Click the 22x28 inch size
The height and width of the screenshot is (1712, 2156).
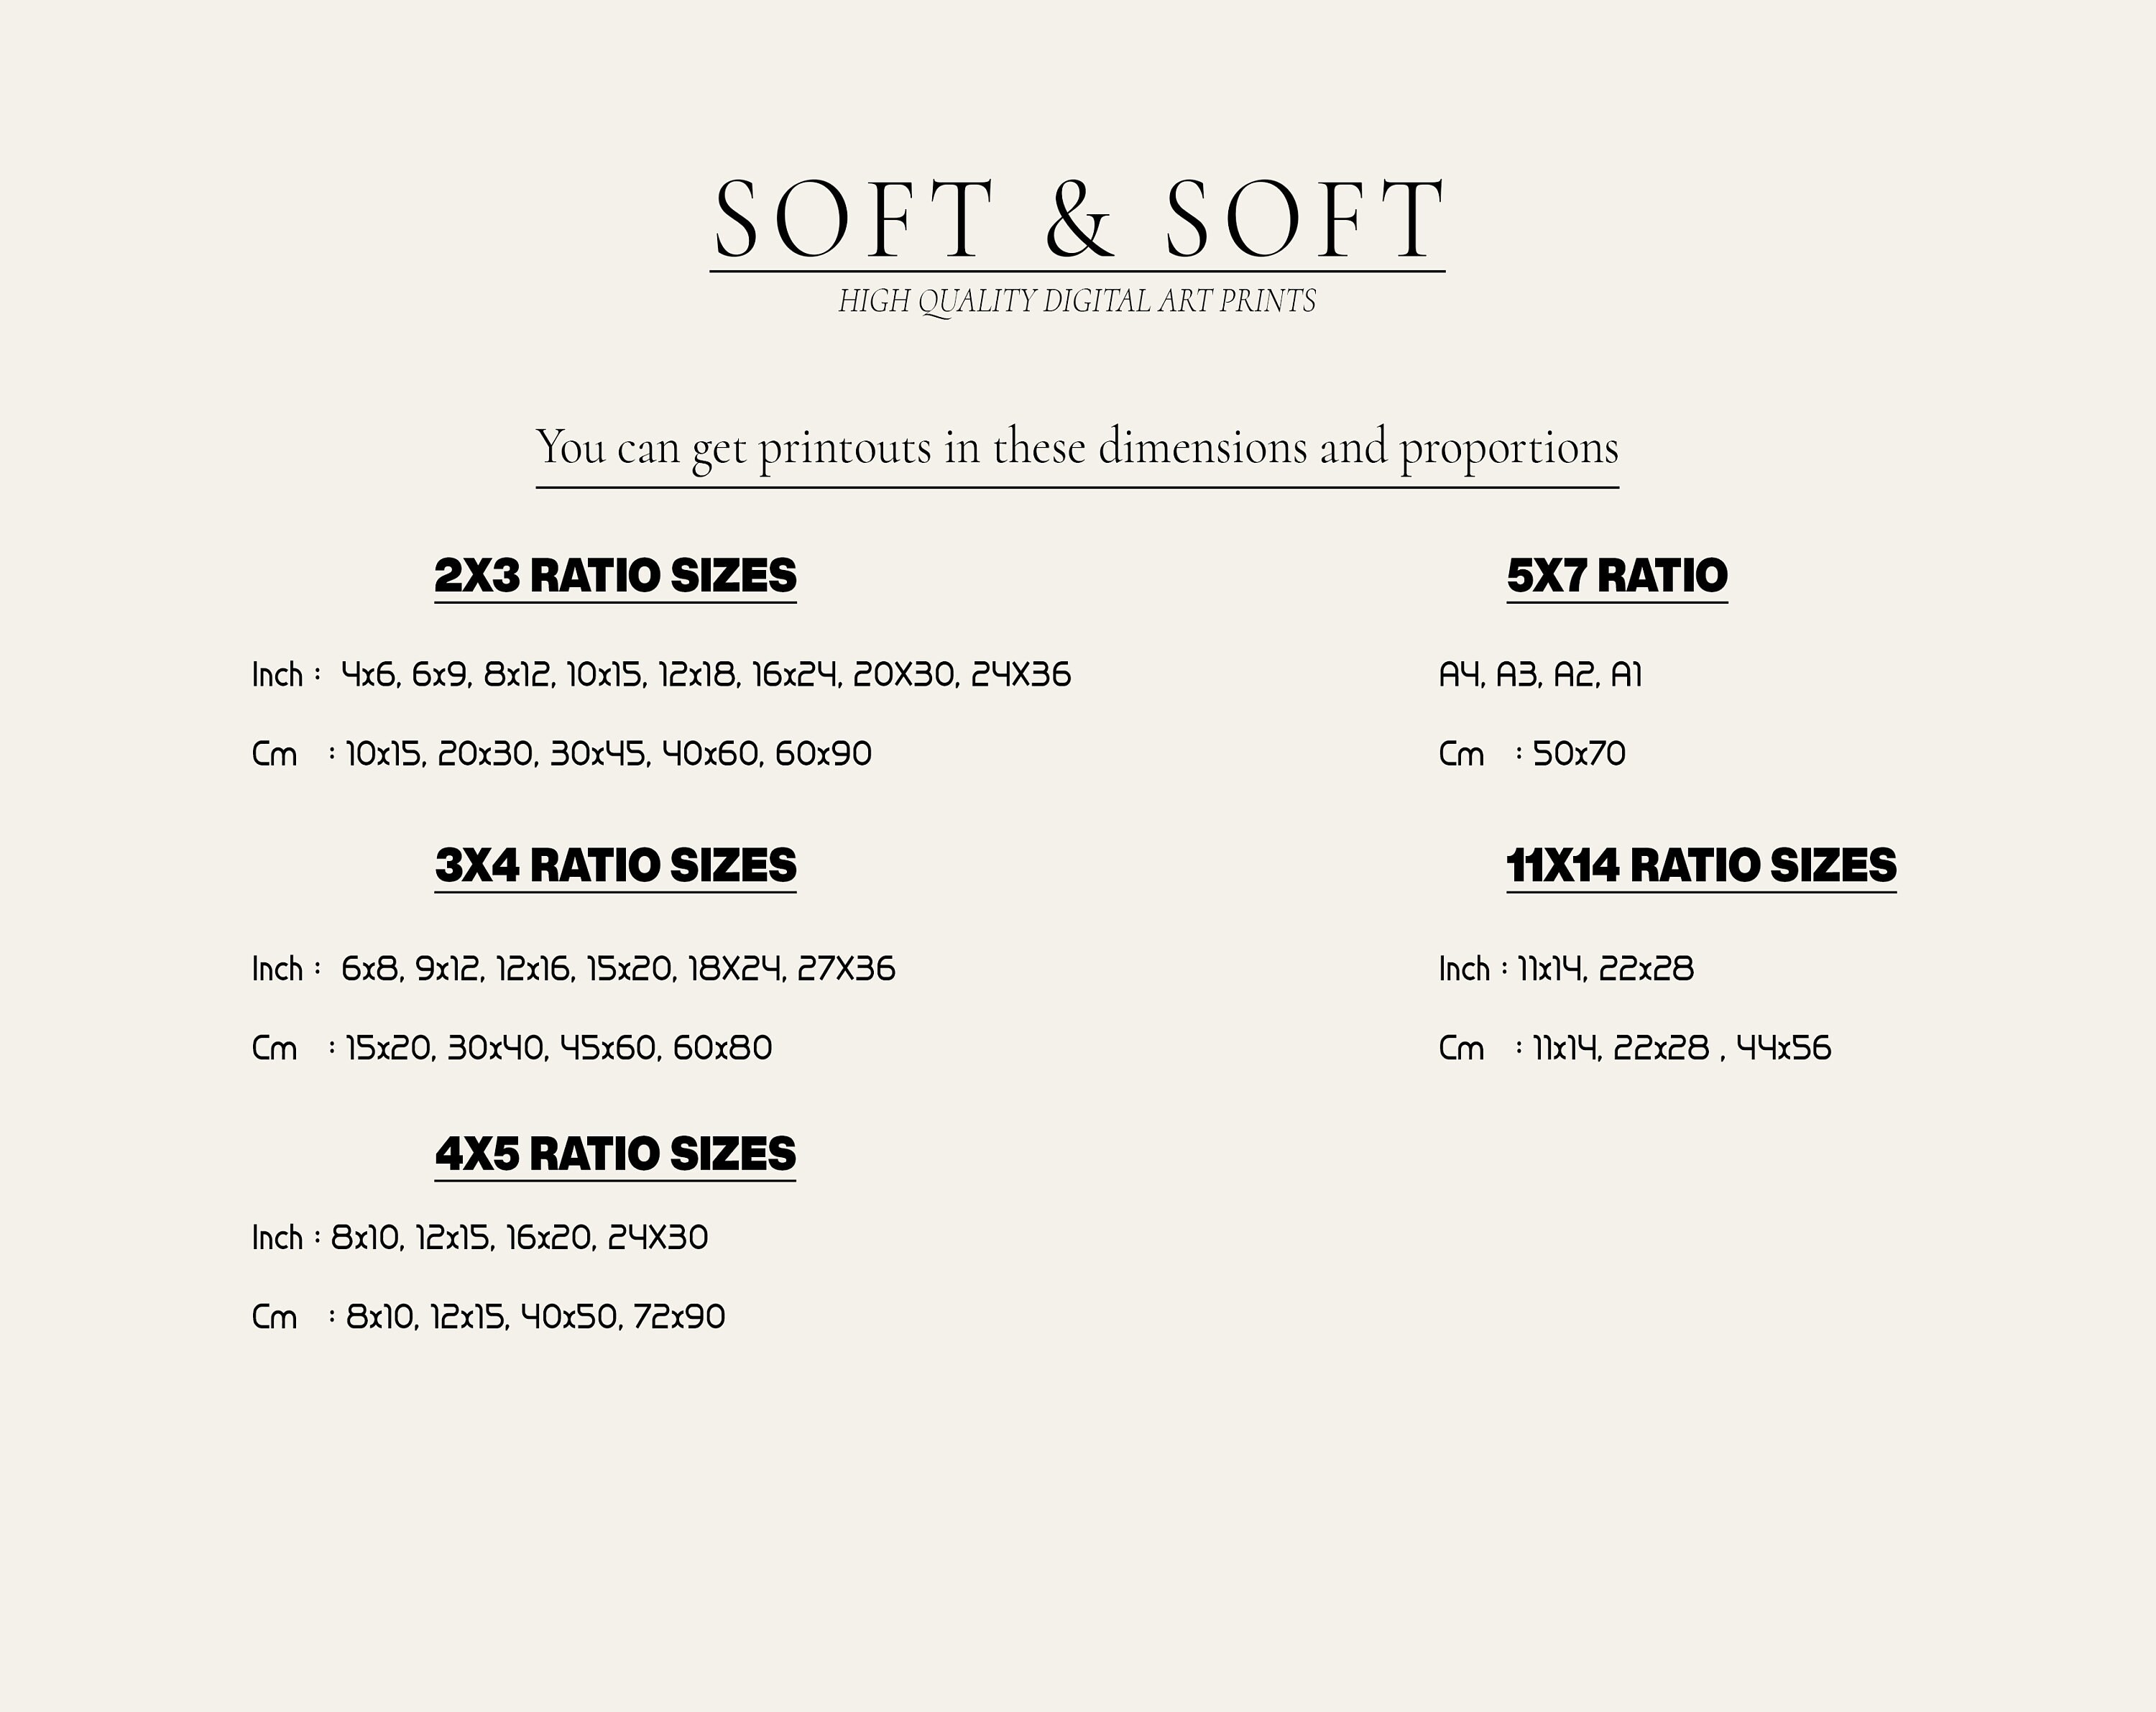(x=1646, y=969)
